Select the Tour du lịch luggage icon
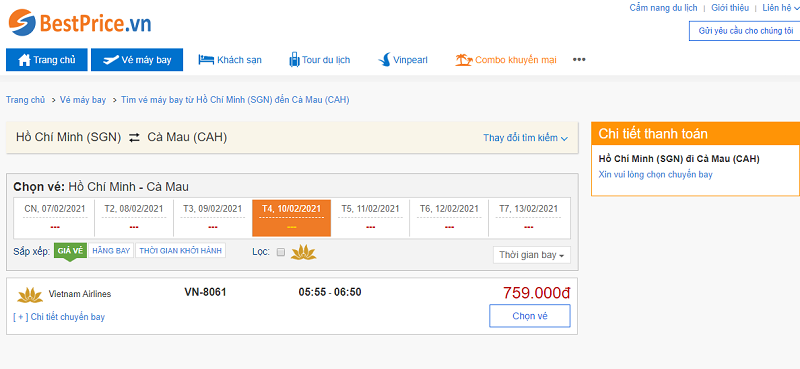 click(294, 60)
